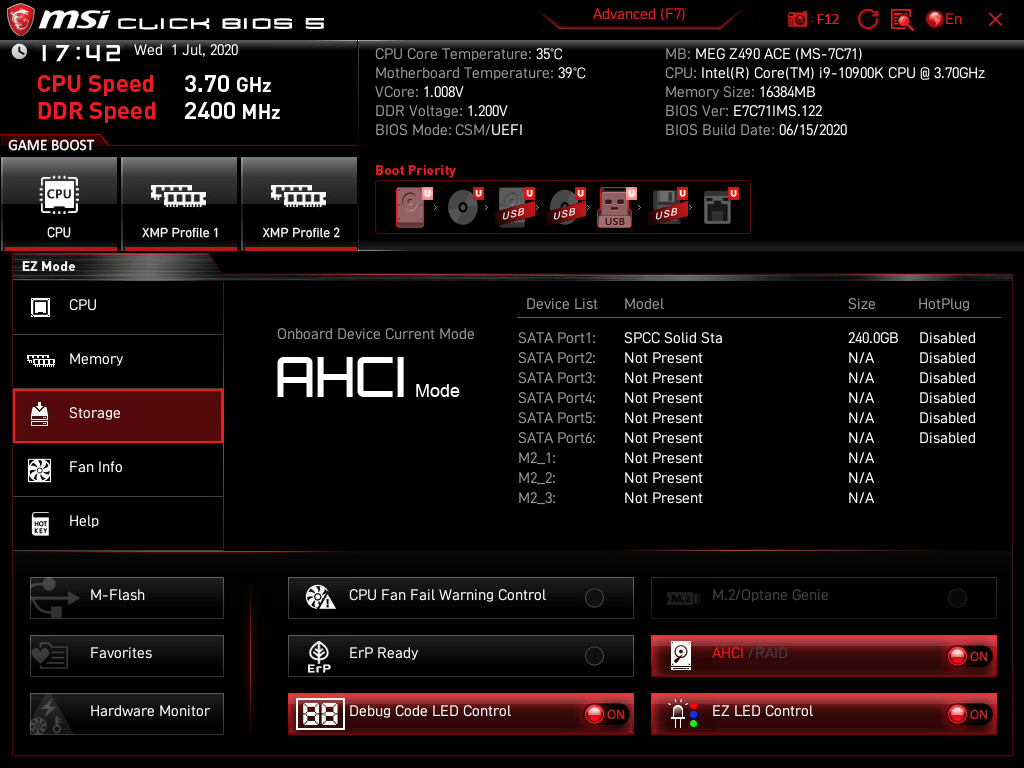The image size is (1024, 768).
Task: Open the M-Flash utility
Action: [x=126, y=597]
